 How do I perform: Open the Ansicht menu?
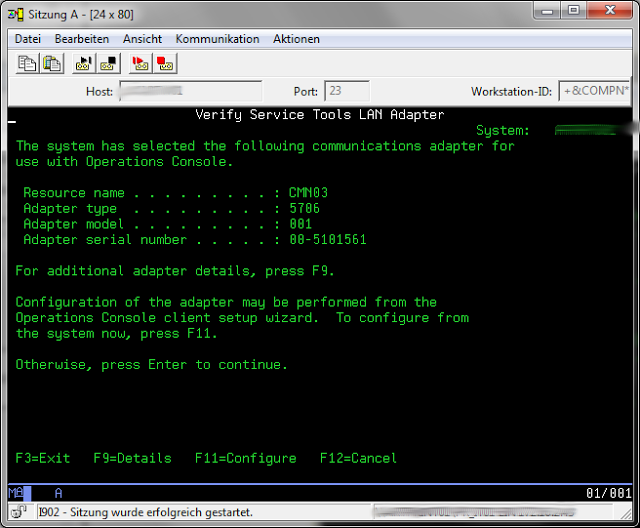tap(142, 39)
